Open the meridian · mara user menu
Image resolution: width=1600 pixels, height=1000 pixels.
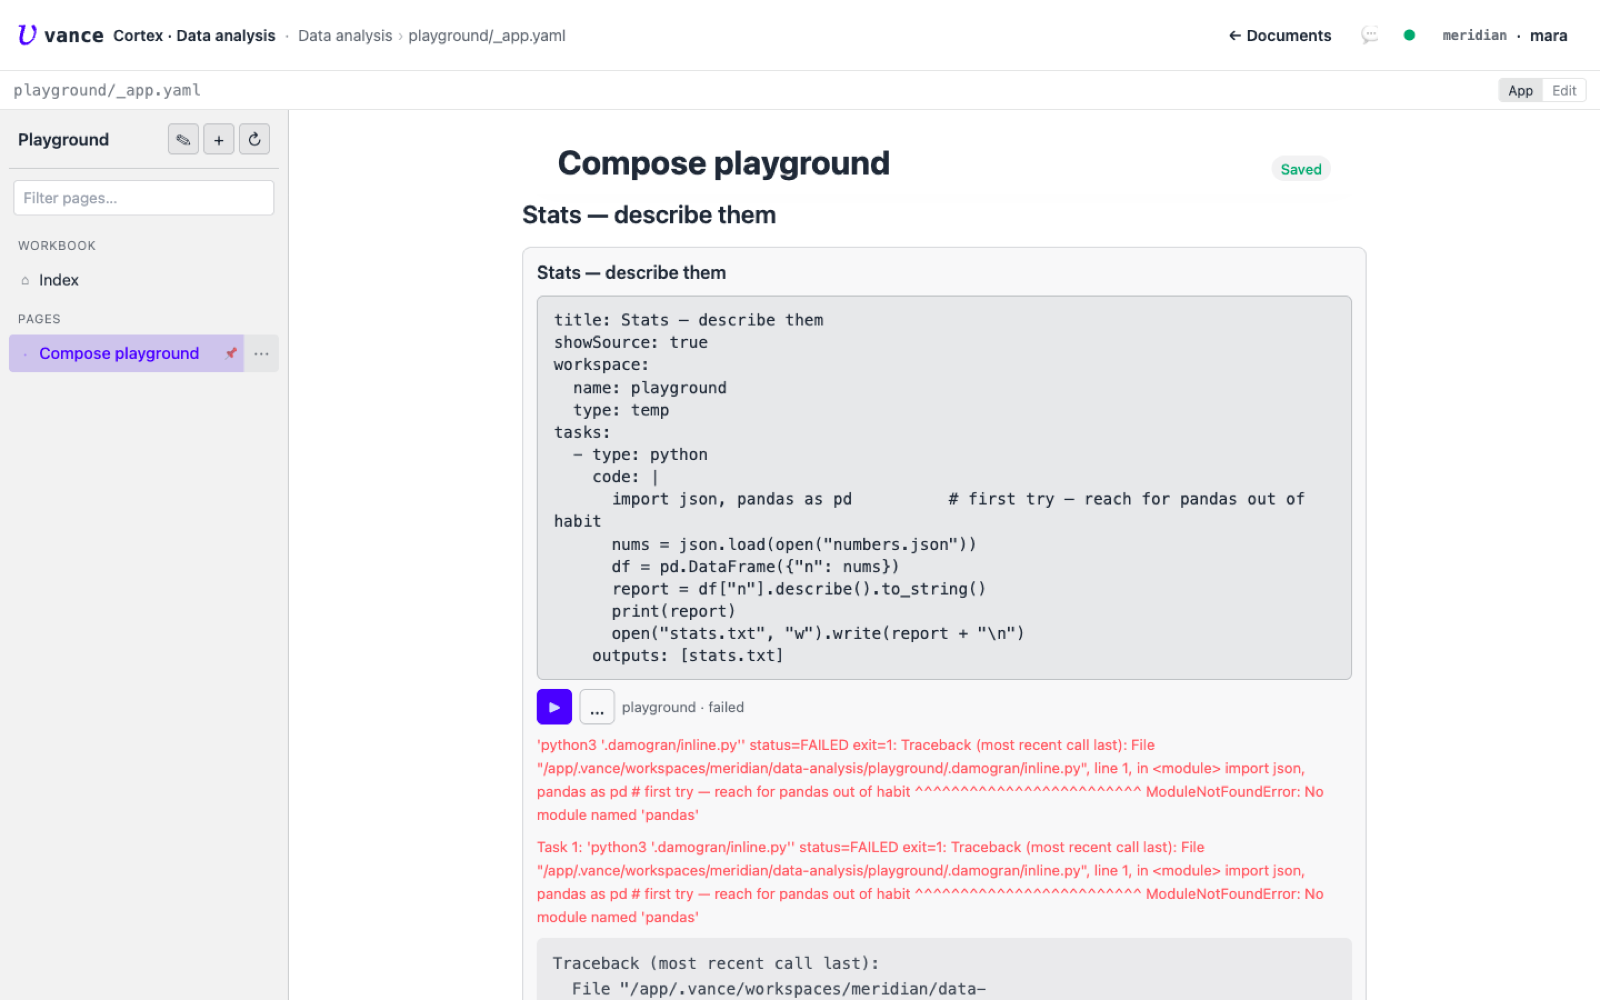click(x=1504, y=36)
